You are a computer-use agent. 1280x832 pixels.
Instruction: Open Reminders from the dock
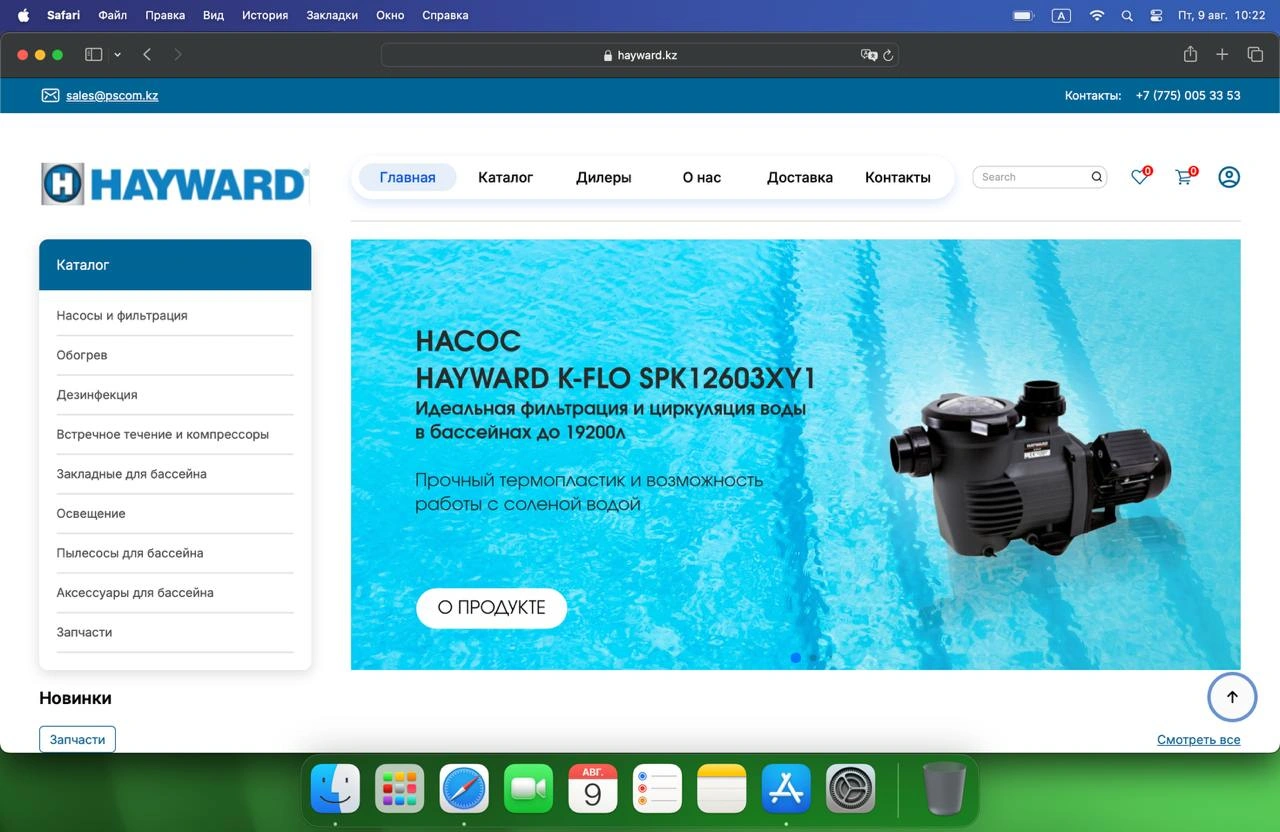(657, 789)
